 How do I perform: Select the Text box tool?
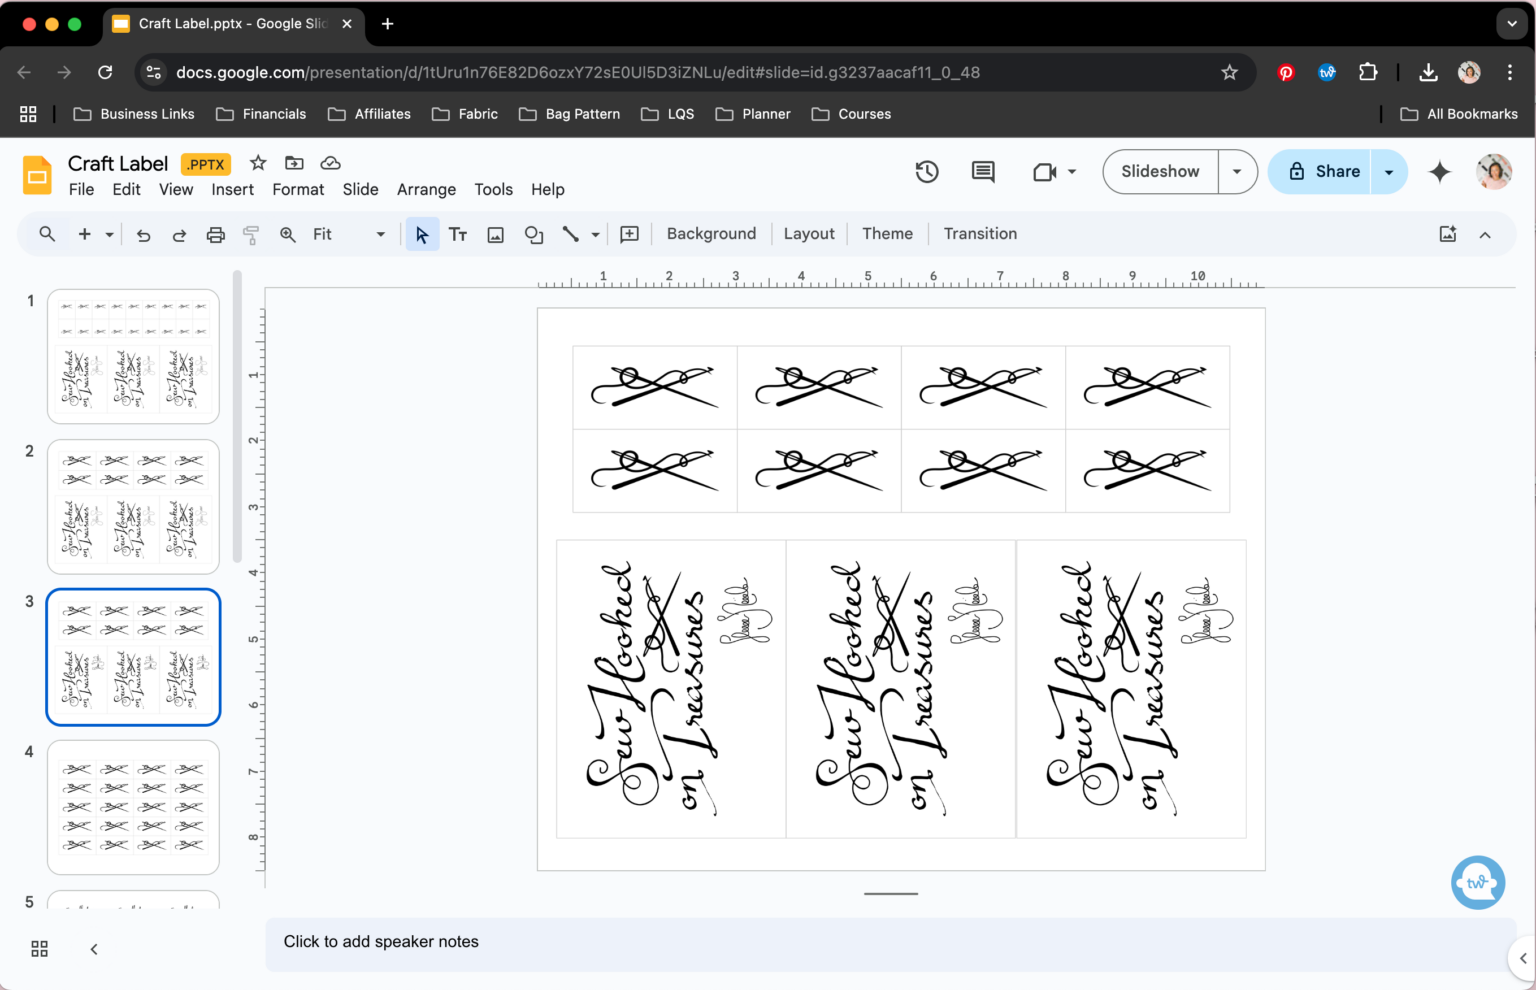[x=458, y=235]
